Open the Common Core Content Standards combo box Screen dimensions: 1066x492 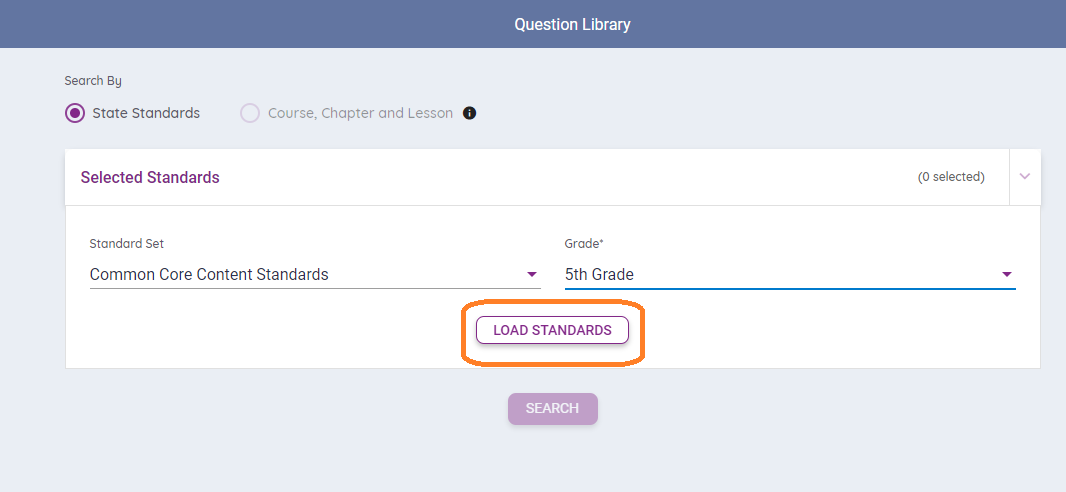[x=300, y=275]
